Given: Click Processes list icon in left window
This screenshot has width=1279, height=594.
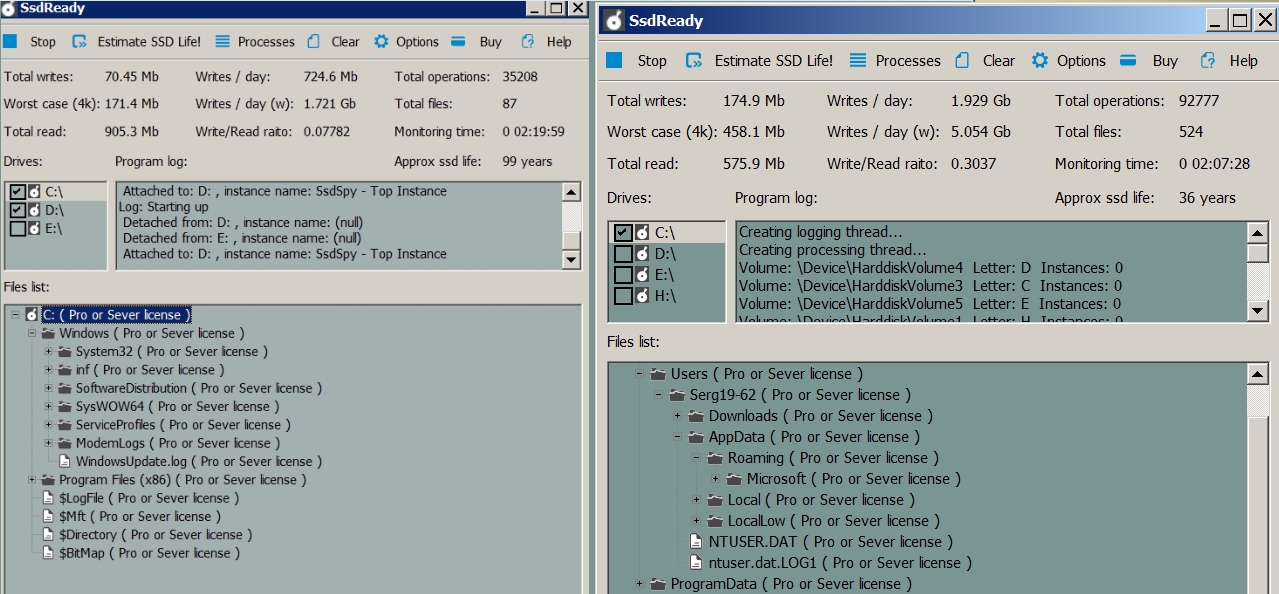Looking at the screenshot, I should pos(222,42).
